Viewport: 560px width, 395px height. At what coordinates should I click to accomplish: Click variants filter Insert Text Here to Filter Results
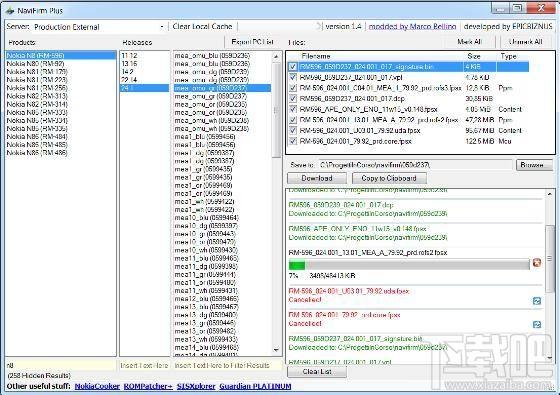click(x=227, y=365)
